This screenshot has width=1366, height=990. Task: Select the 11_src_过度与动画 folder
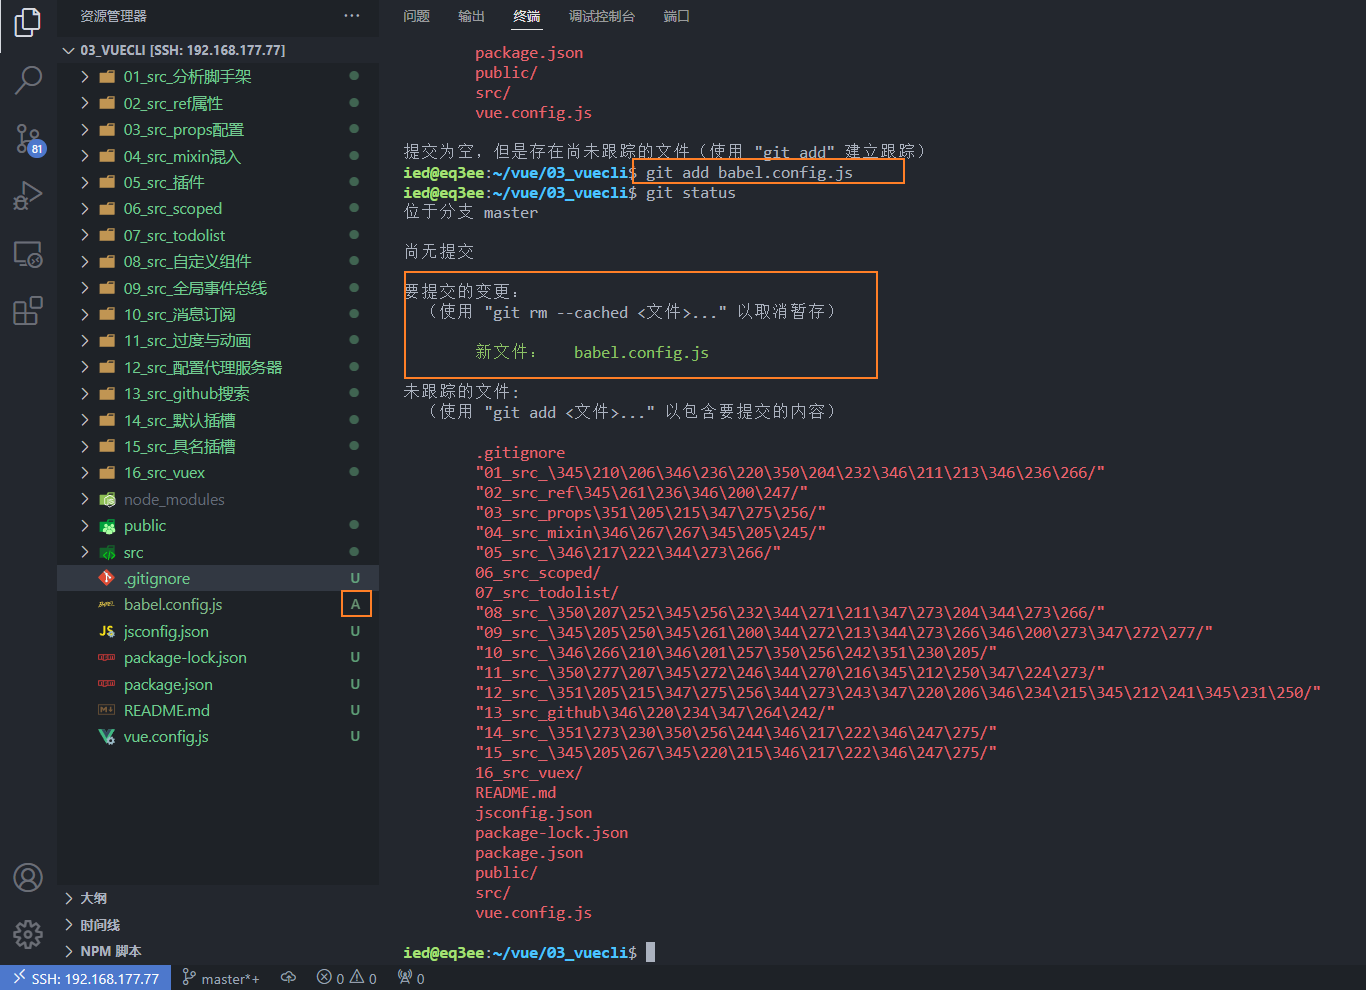pyautogui.click(x=218, y=340)
